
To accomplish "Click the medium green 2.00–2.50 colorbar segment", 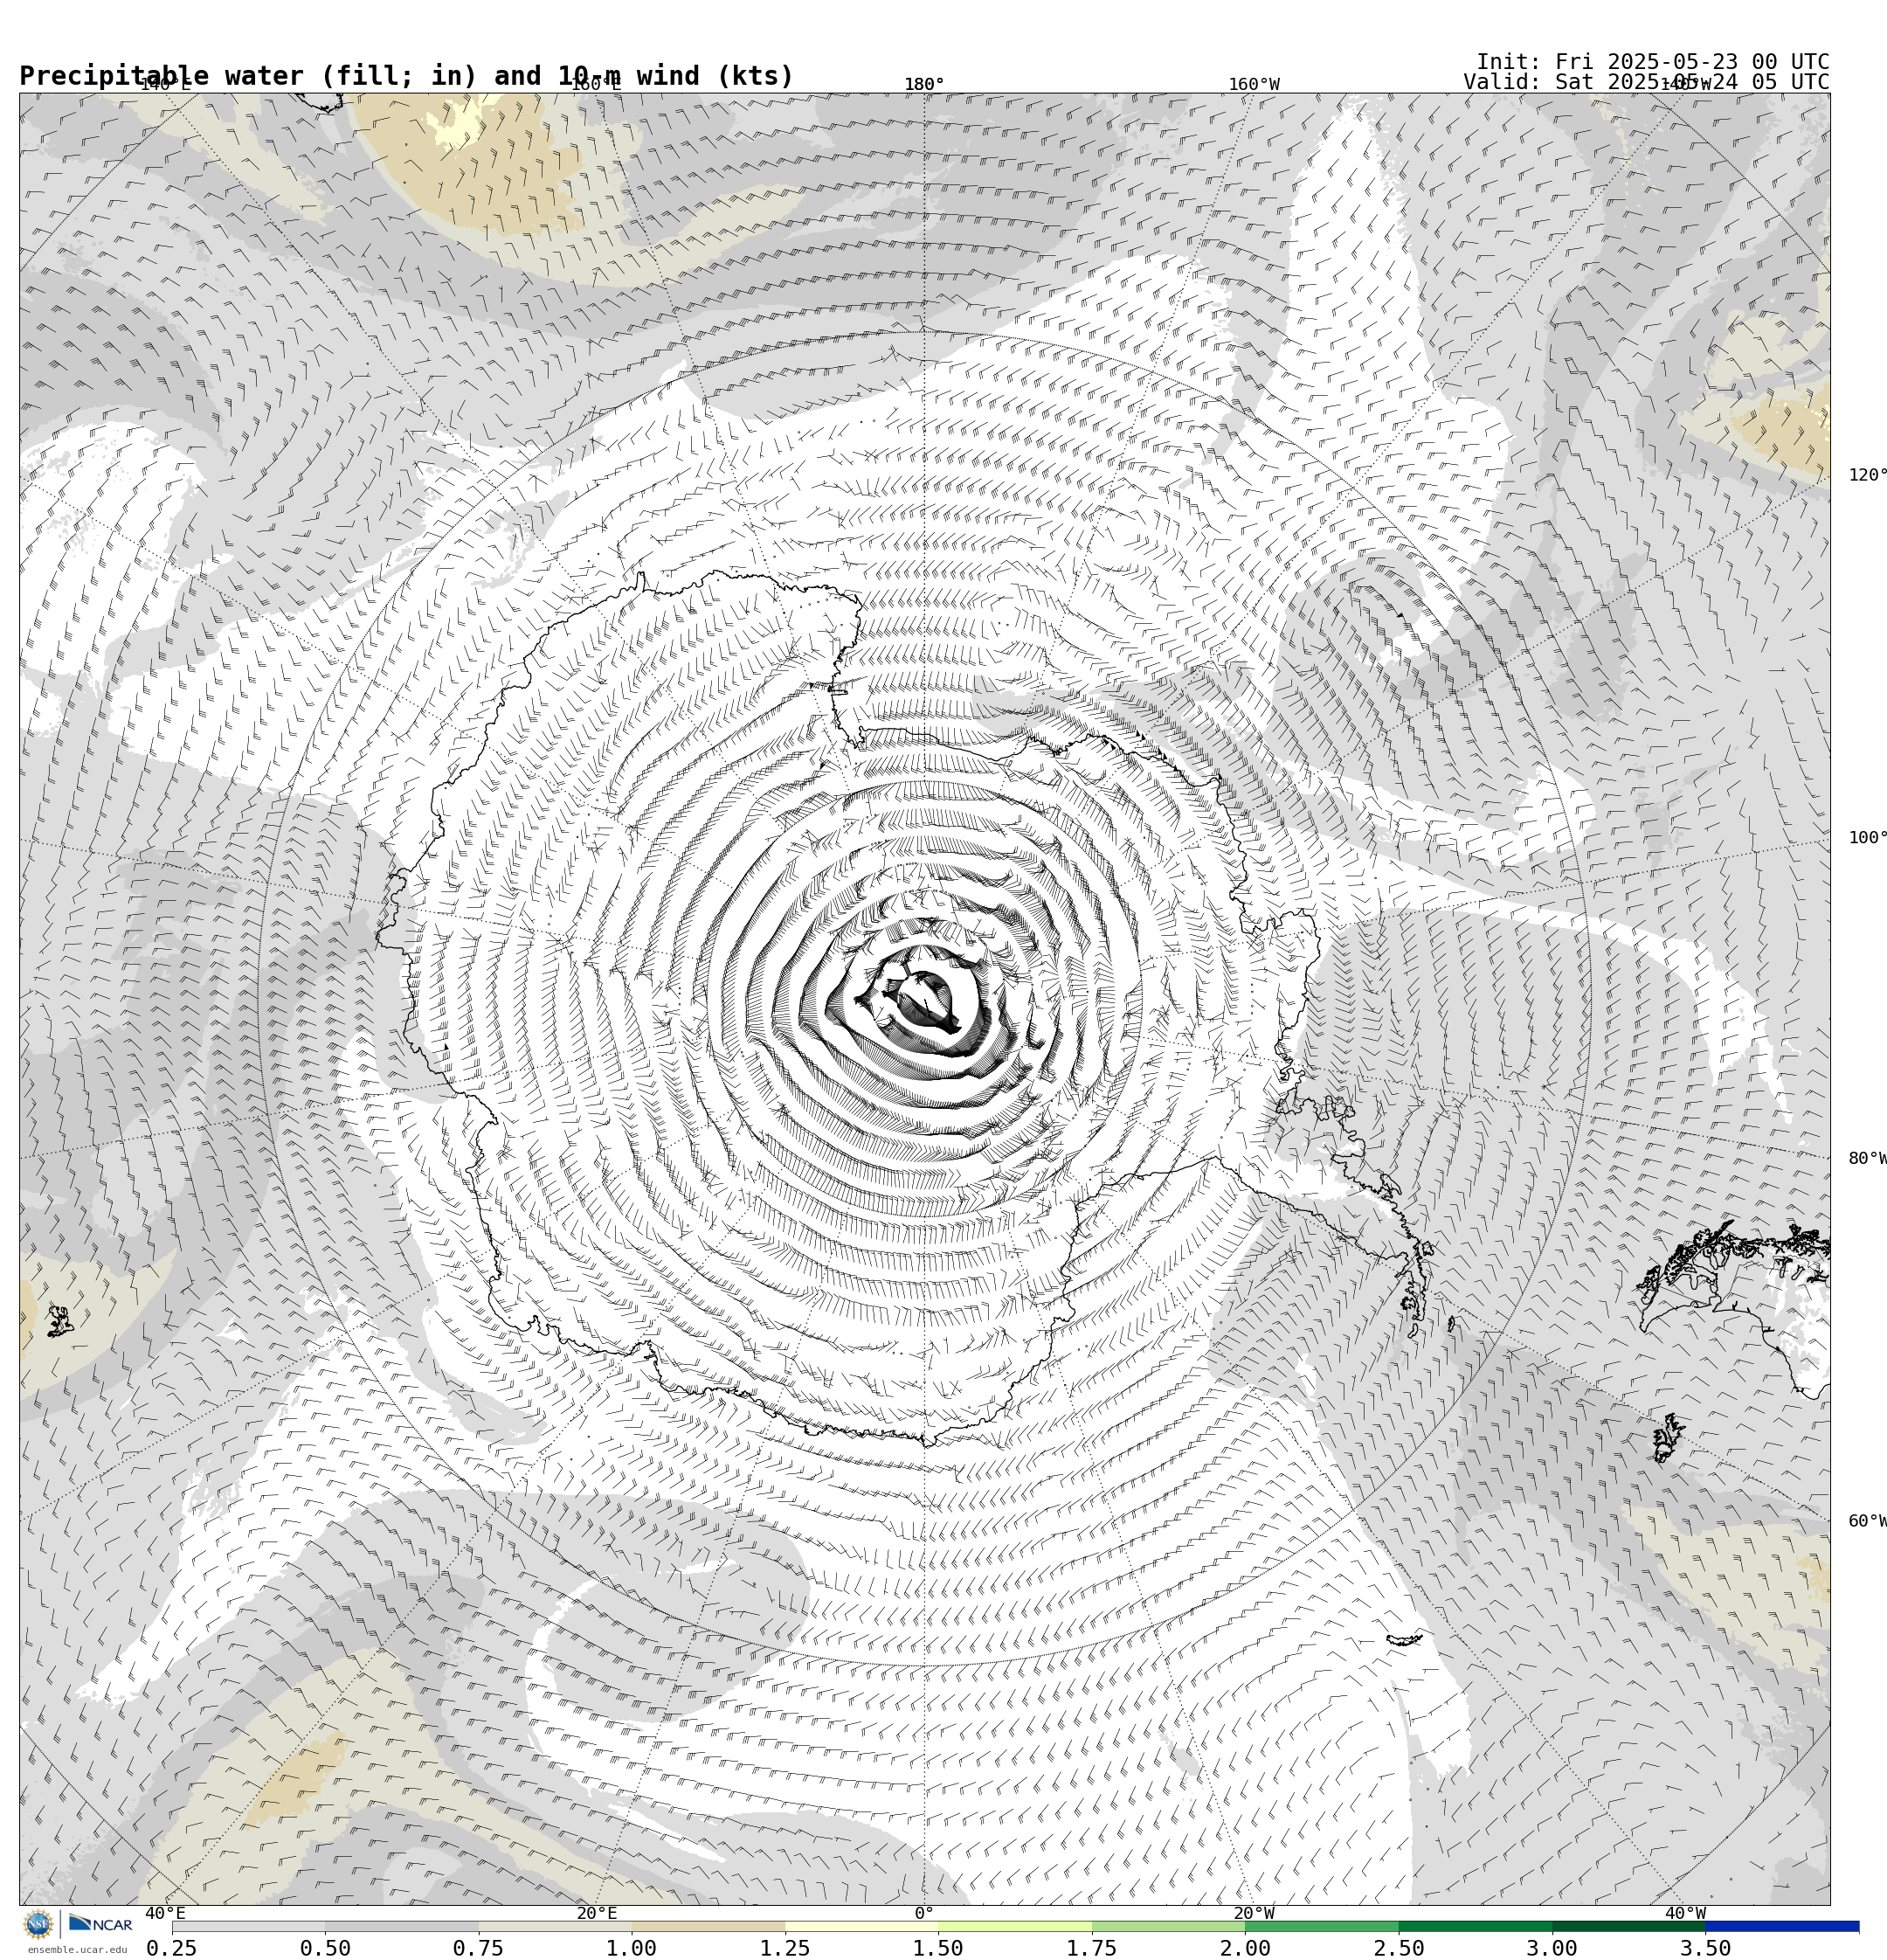I will click(x=1322, y=1926).
